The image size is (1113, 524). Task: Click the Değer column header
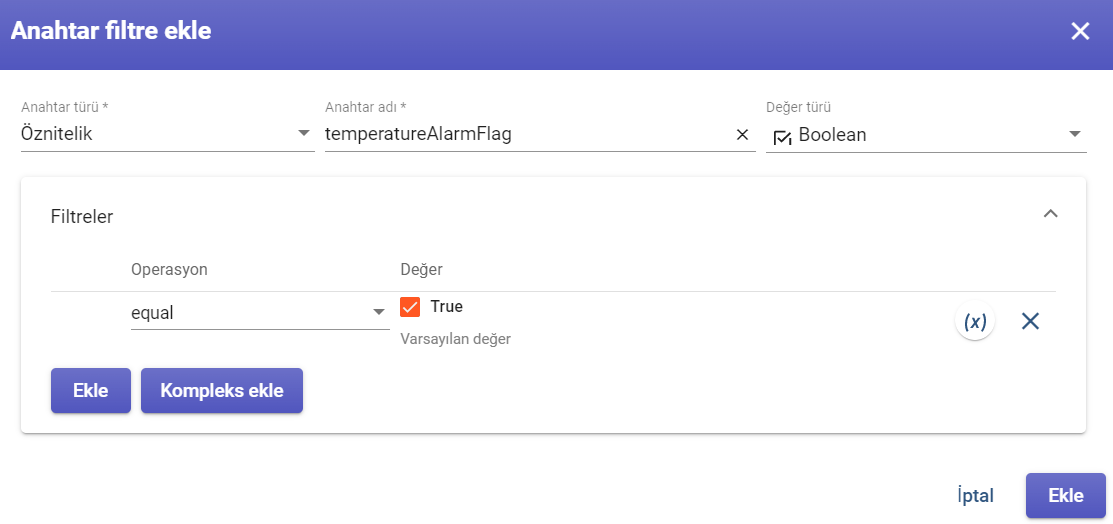(422, 269)
